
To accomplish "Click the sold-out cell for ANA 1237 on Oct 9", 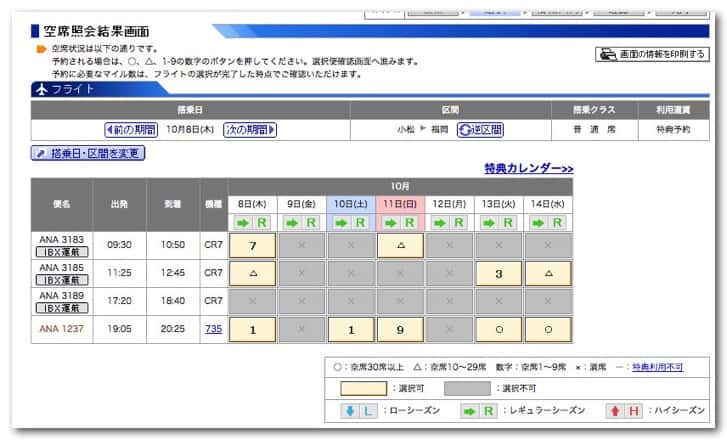I will pyautogui.click(x=302, y=330).
